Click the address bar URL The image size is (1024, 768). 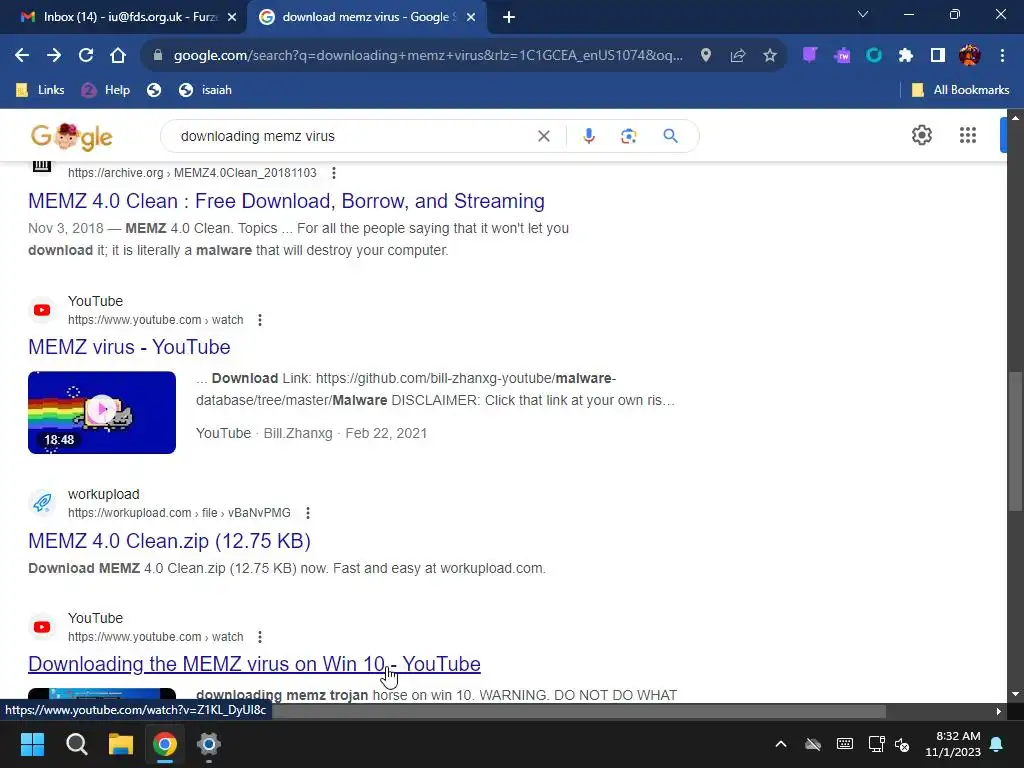[428, 56]
